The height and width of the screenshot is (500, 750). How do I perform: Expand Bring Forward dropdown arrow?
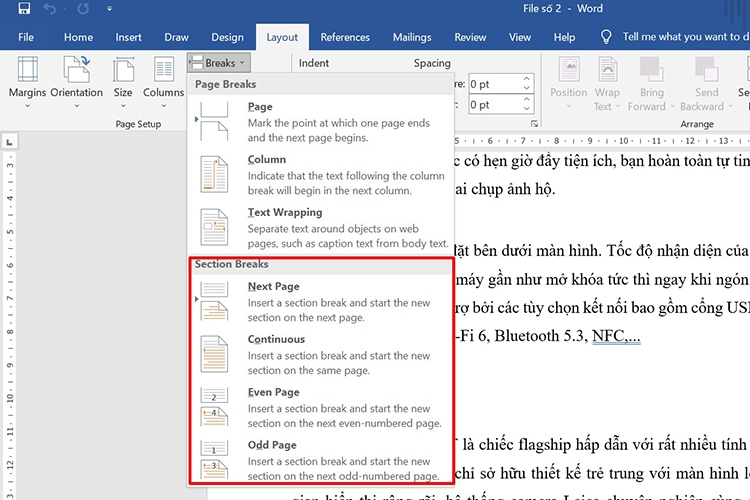pos(672,106)
